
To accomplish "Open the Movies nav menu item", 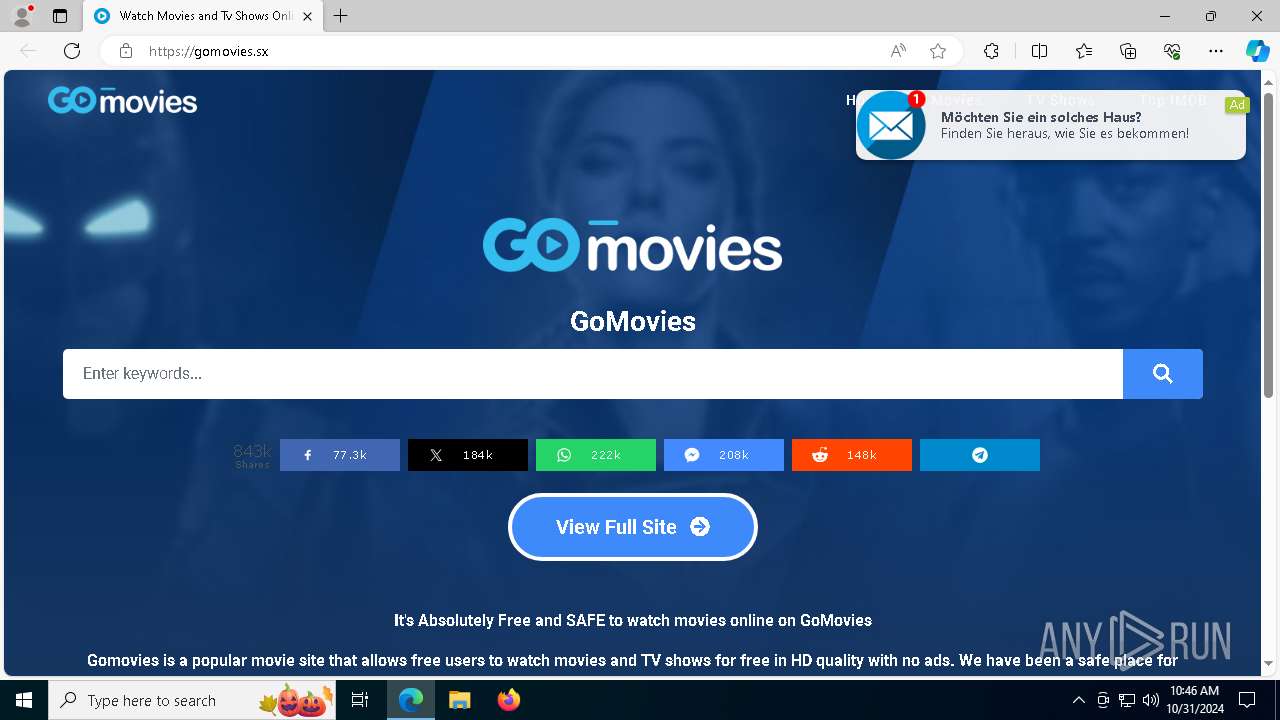I will (956, 100).
